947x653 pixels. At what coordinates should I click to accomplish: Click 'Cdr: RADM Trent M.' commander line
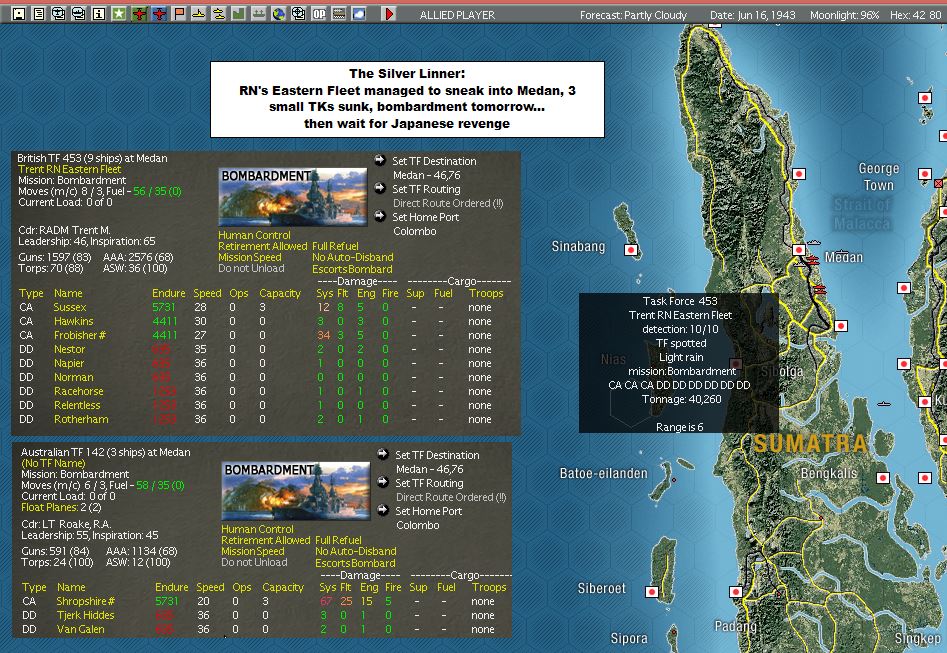coord(64,230)
